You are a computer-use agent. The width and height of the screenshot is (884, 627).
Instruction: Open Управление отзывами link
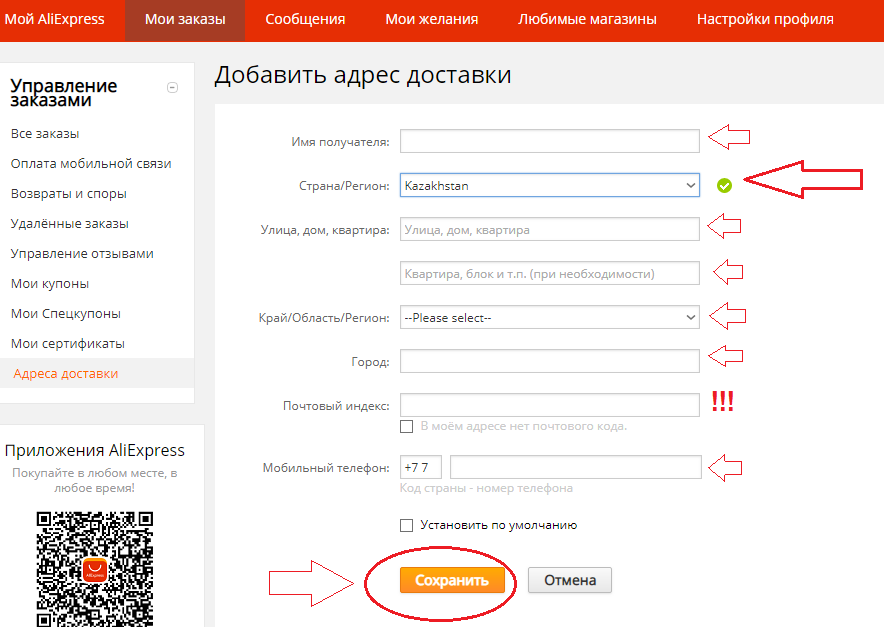pyautogui.click(x=82, y=254)
